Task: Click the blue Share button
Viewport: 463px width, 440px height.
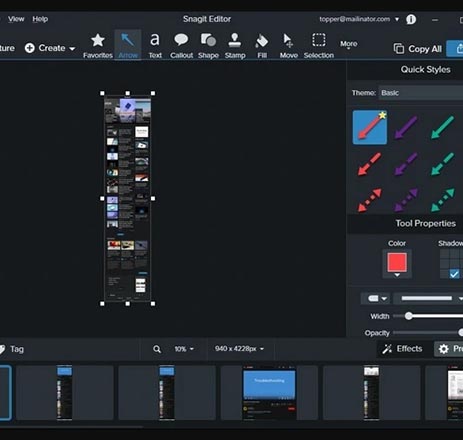Action: click(x=455, y=49)
